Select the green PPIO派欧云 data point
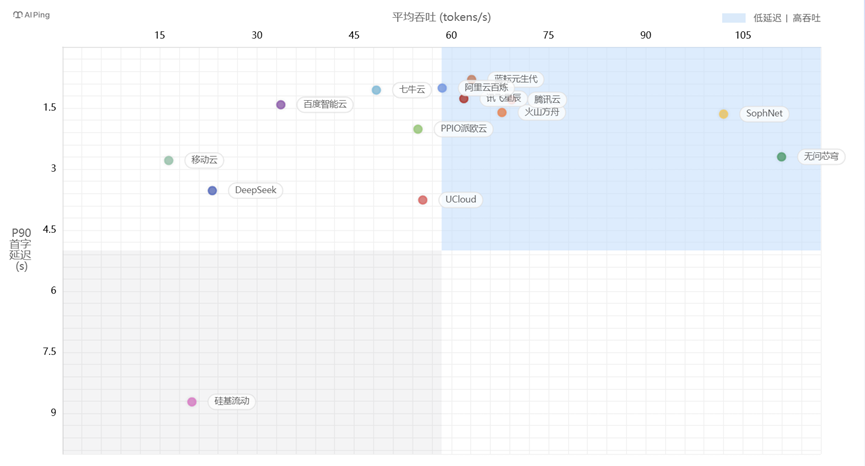Screen dimensions: 865x466 418,129
